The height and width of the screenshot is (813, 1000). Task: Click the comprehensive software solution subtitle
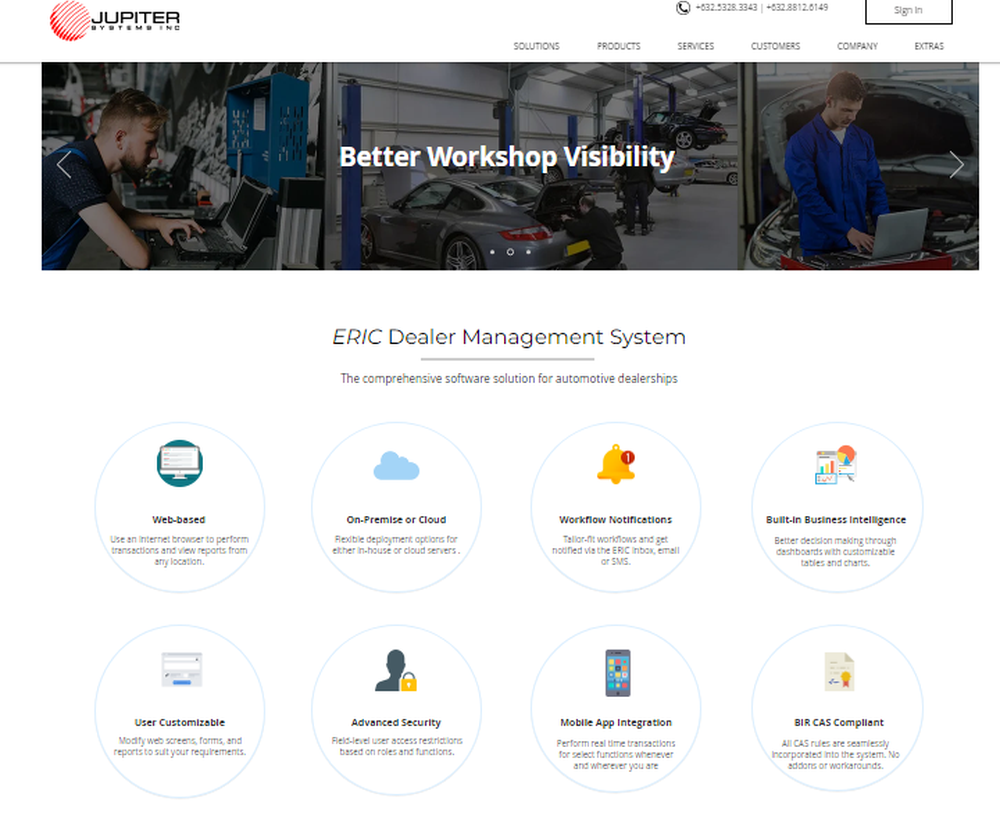(509, 379)
